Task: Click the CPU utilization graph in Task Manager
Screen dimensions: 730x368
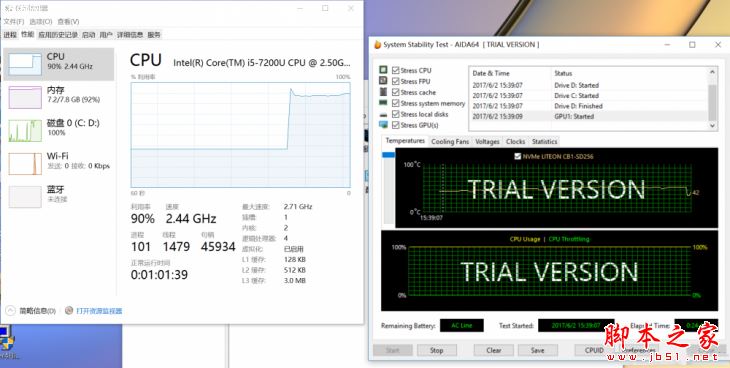Action: pos(240,135)
